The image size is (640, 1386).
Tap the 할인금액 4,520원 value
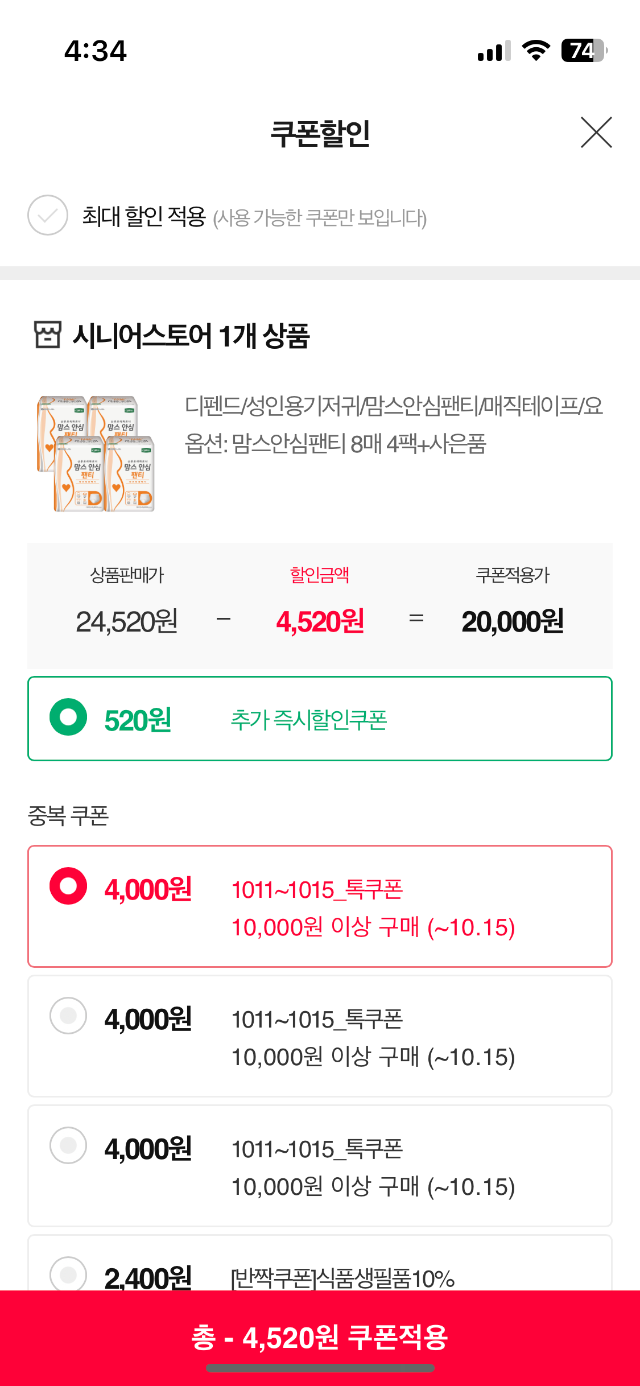point(320,622)
